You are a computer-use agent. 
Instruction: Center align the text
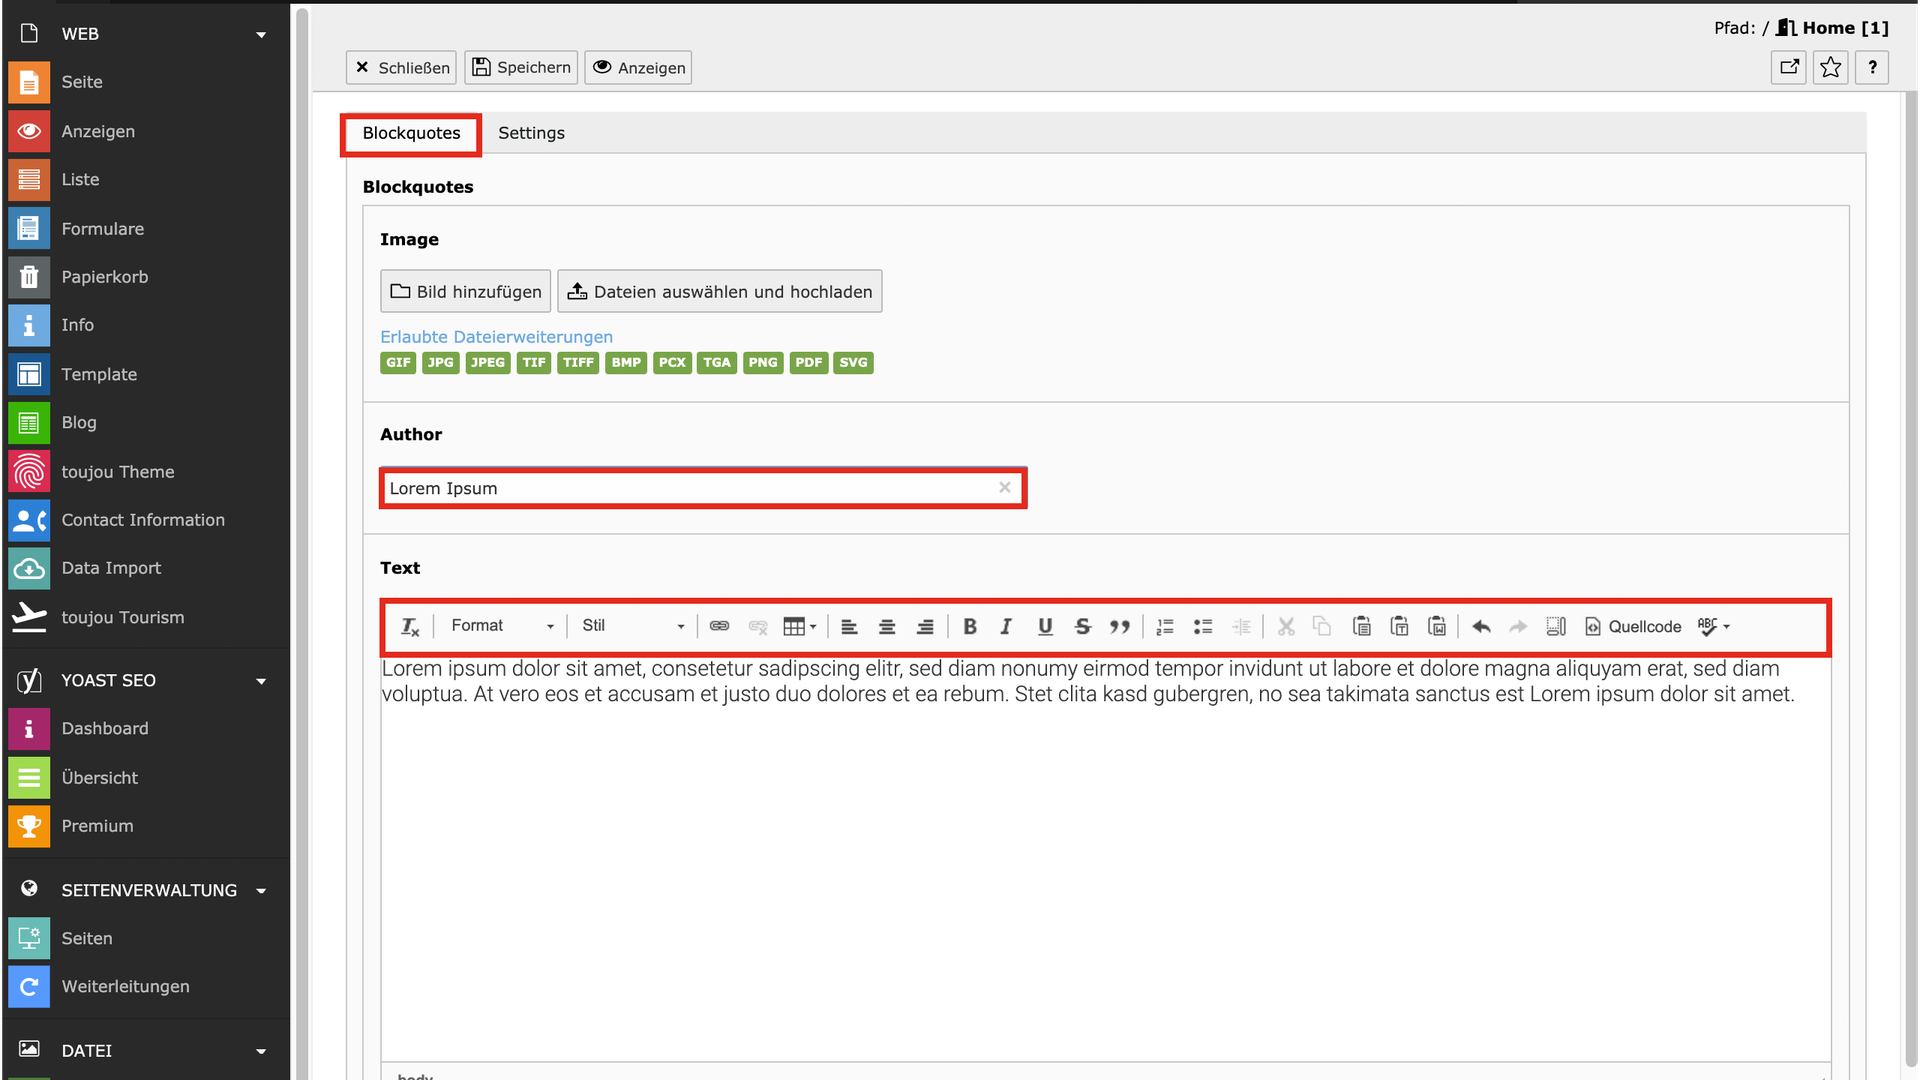click(887, 627)
